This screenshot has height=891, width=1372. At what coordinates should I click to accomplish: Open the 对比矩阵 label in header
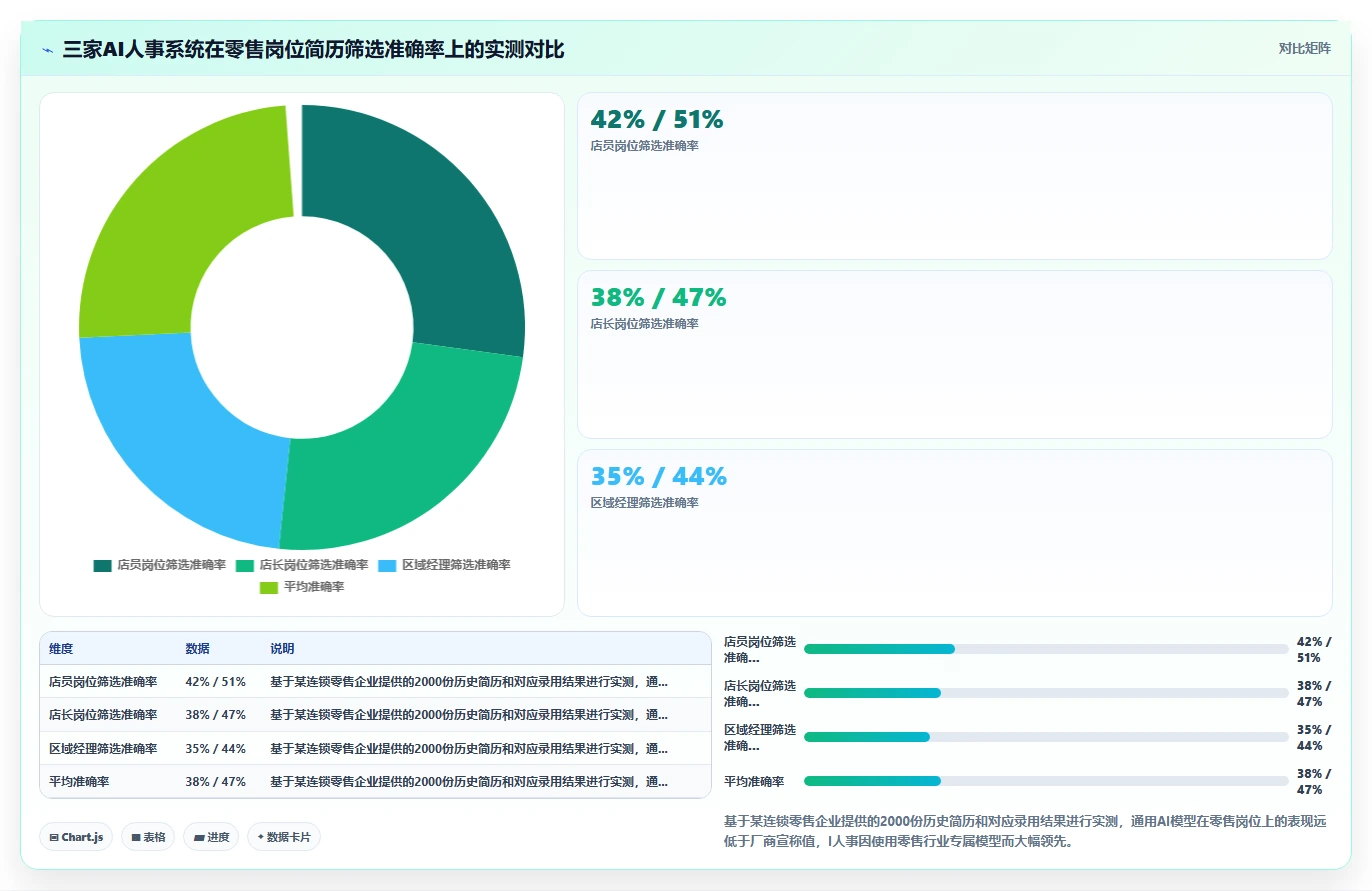tap(1304, 49)
